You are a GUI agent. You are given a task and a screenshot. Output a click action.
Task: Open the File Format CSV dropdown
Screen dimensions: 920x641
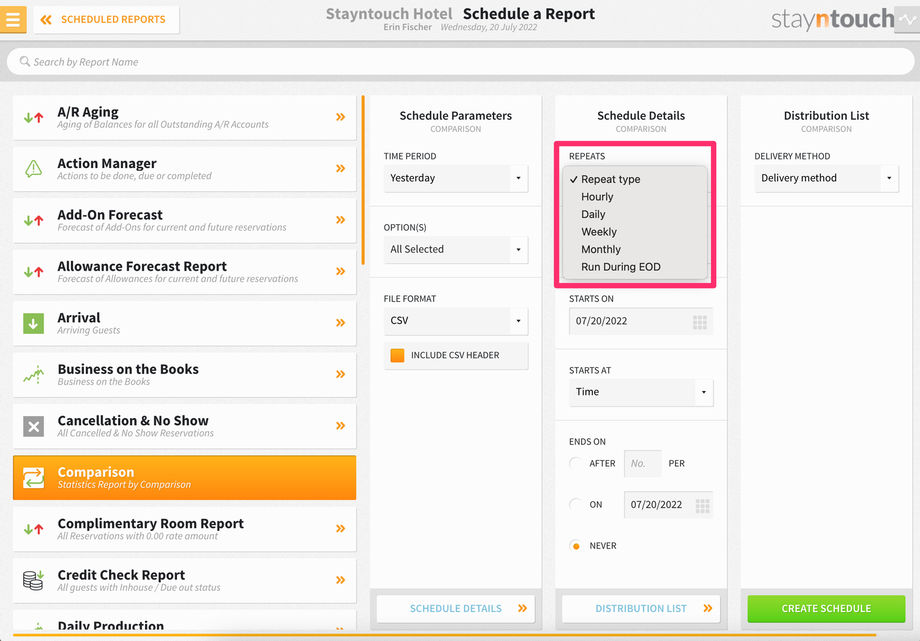[456, 320]
